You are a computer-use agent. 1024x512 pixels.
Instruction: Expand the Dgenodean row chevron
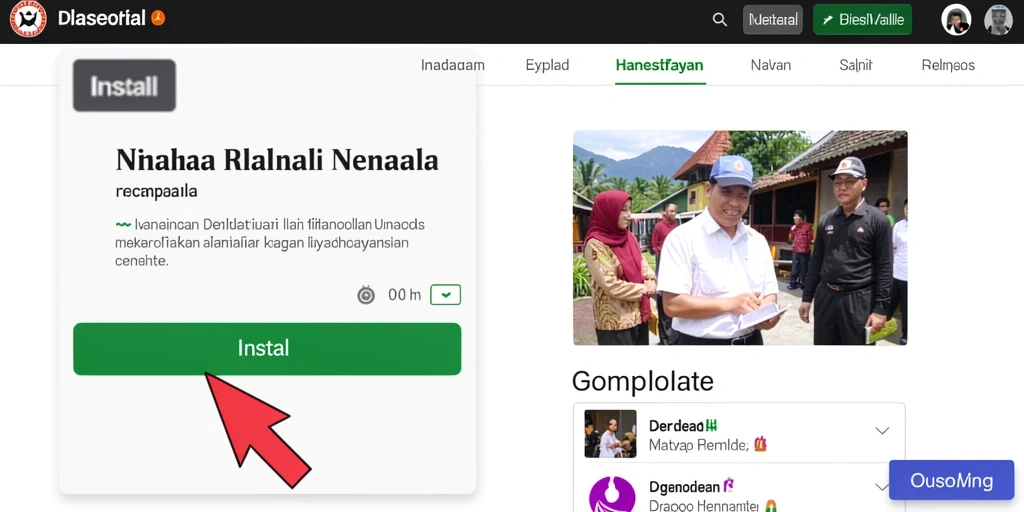click(882, 487)
